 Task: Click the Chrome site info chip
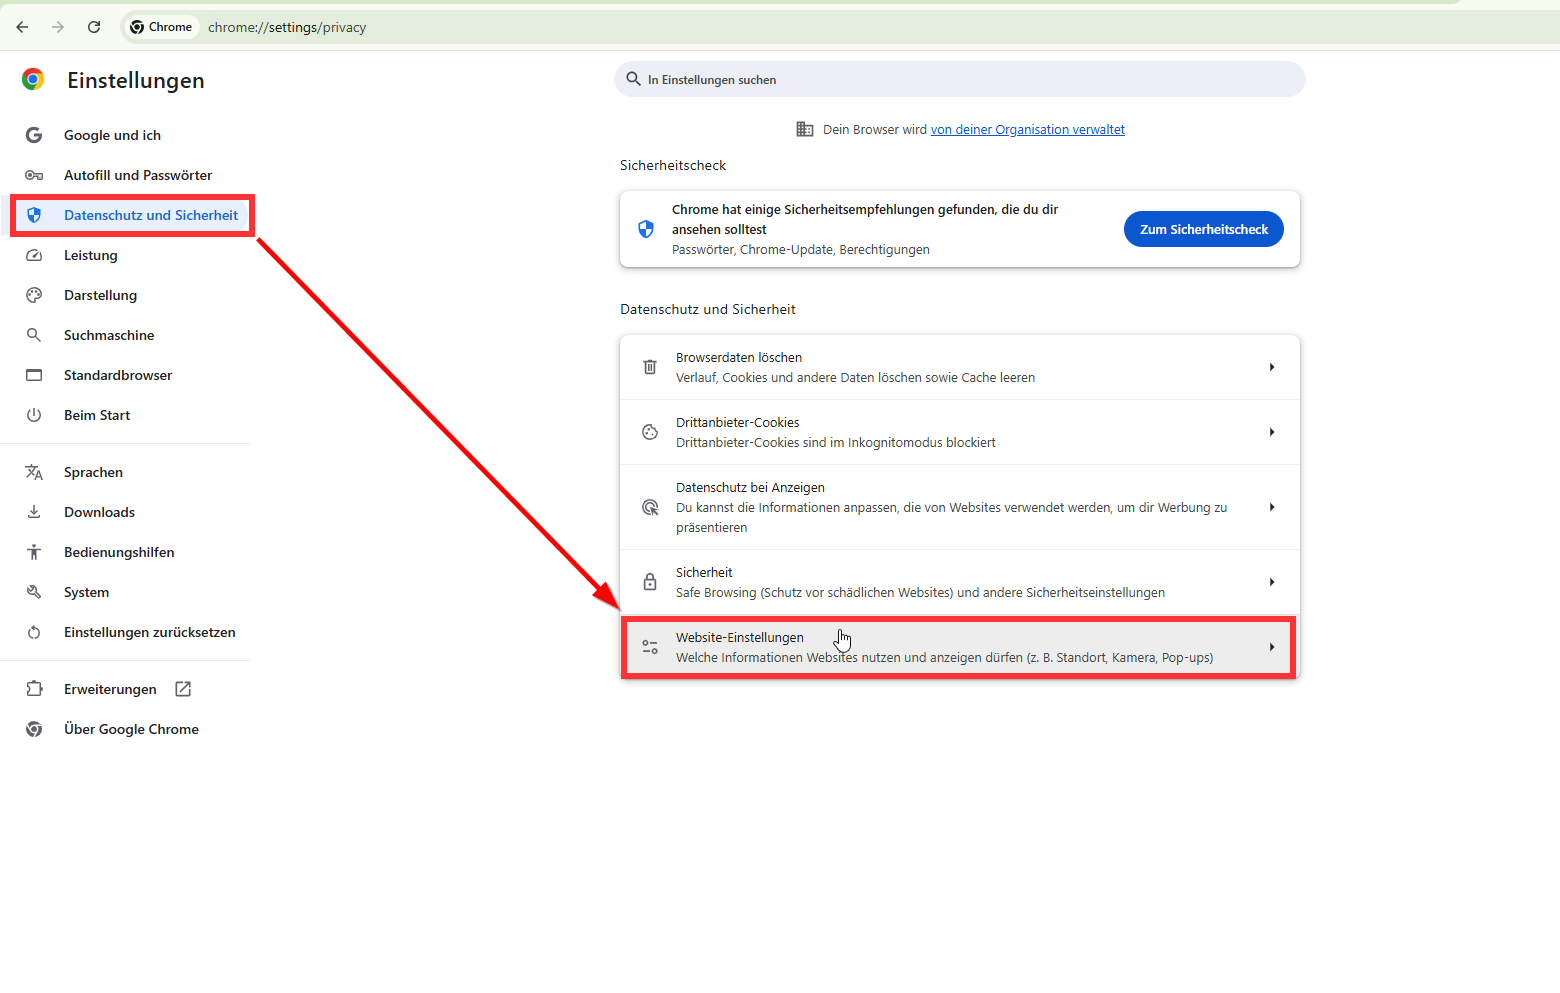[x=161, y=27]
